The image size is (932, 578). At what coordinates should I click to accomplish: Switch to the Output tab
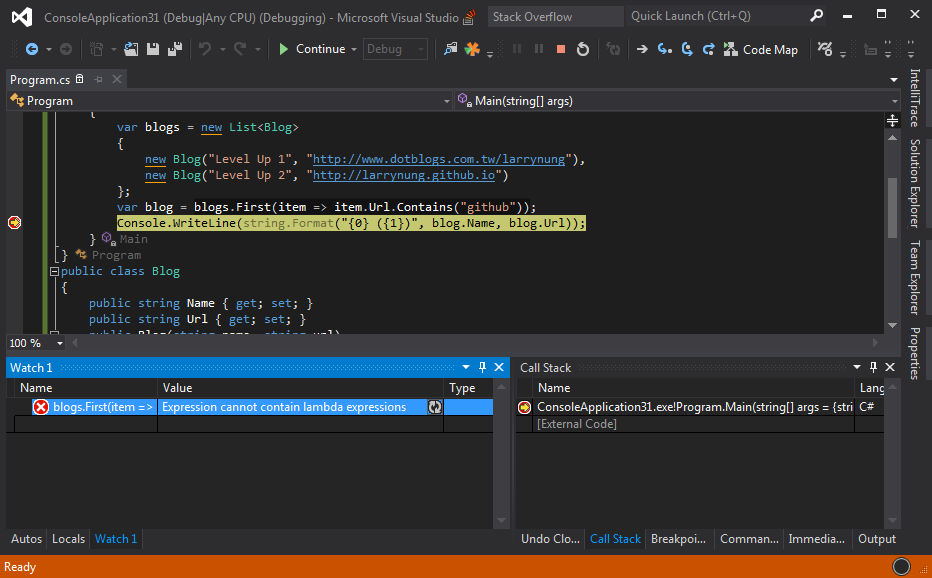coord(877,539)
